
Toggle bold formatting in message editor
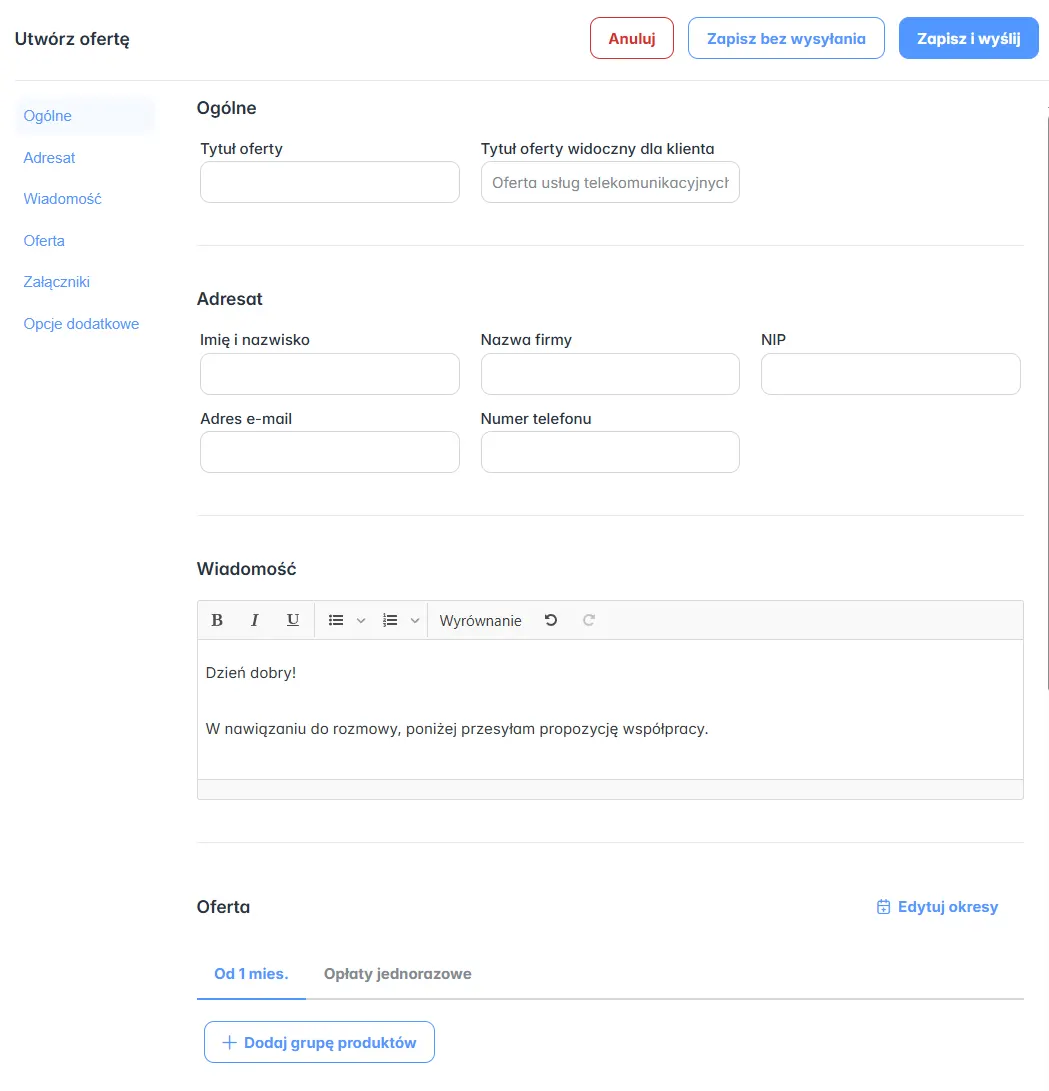(217, 620)
